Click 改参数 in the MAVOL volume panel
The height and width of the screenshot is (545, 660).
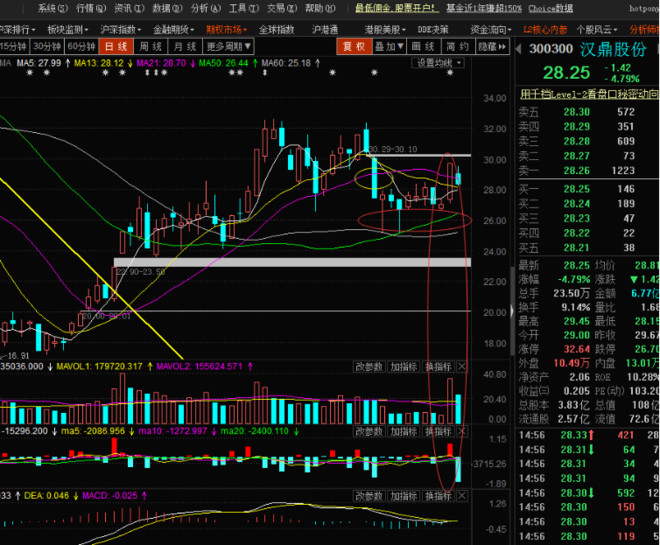point(369,367)
